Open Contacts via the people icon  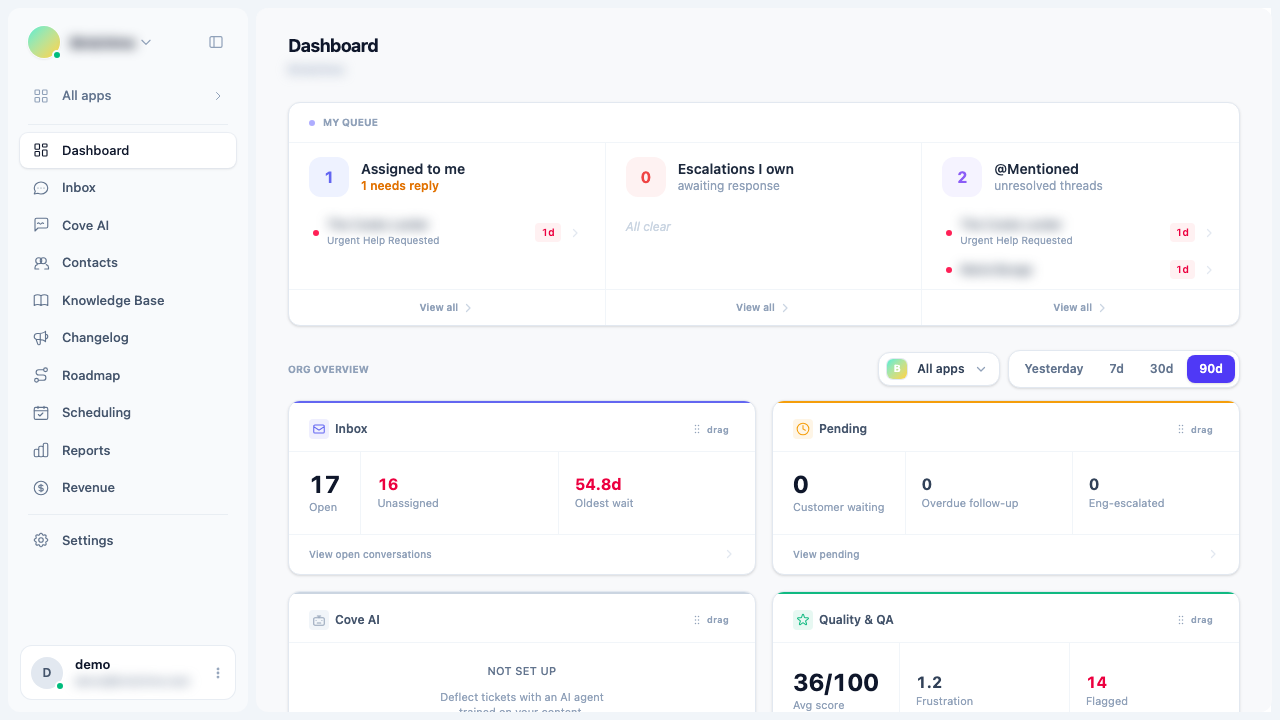tap(41, 263)
